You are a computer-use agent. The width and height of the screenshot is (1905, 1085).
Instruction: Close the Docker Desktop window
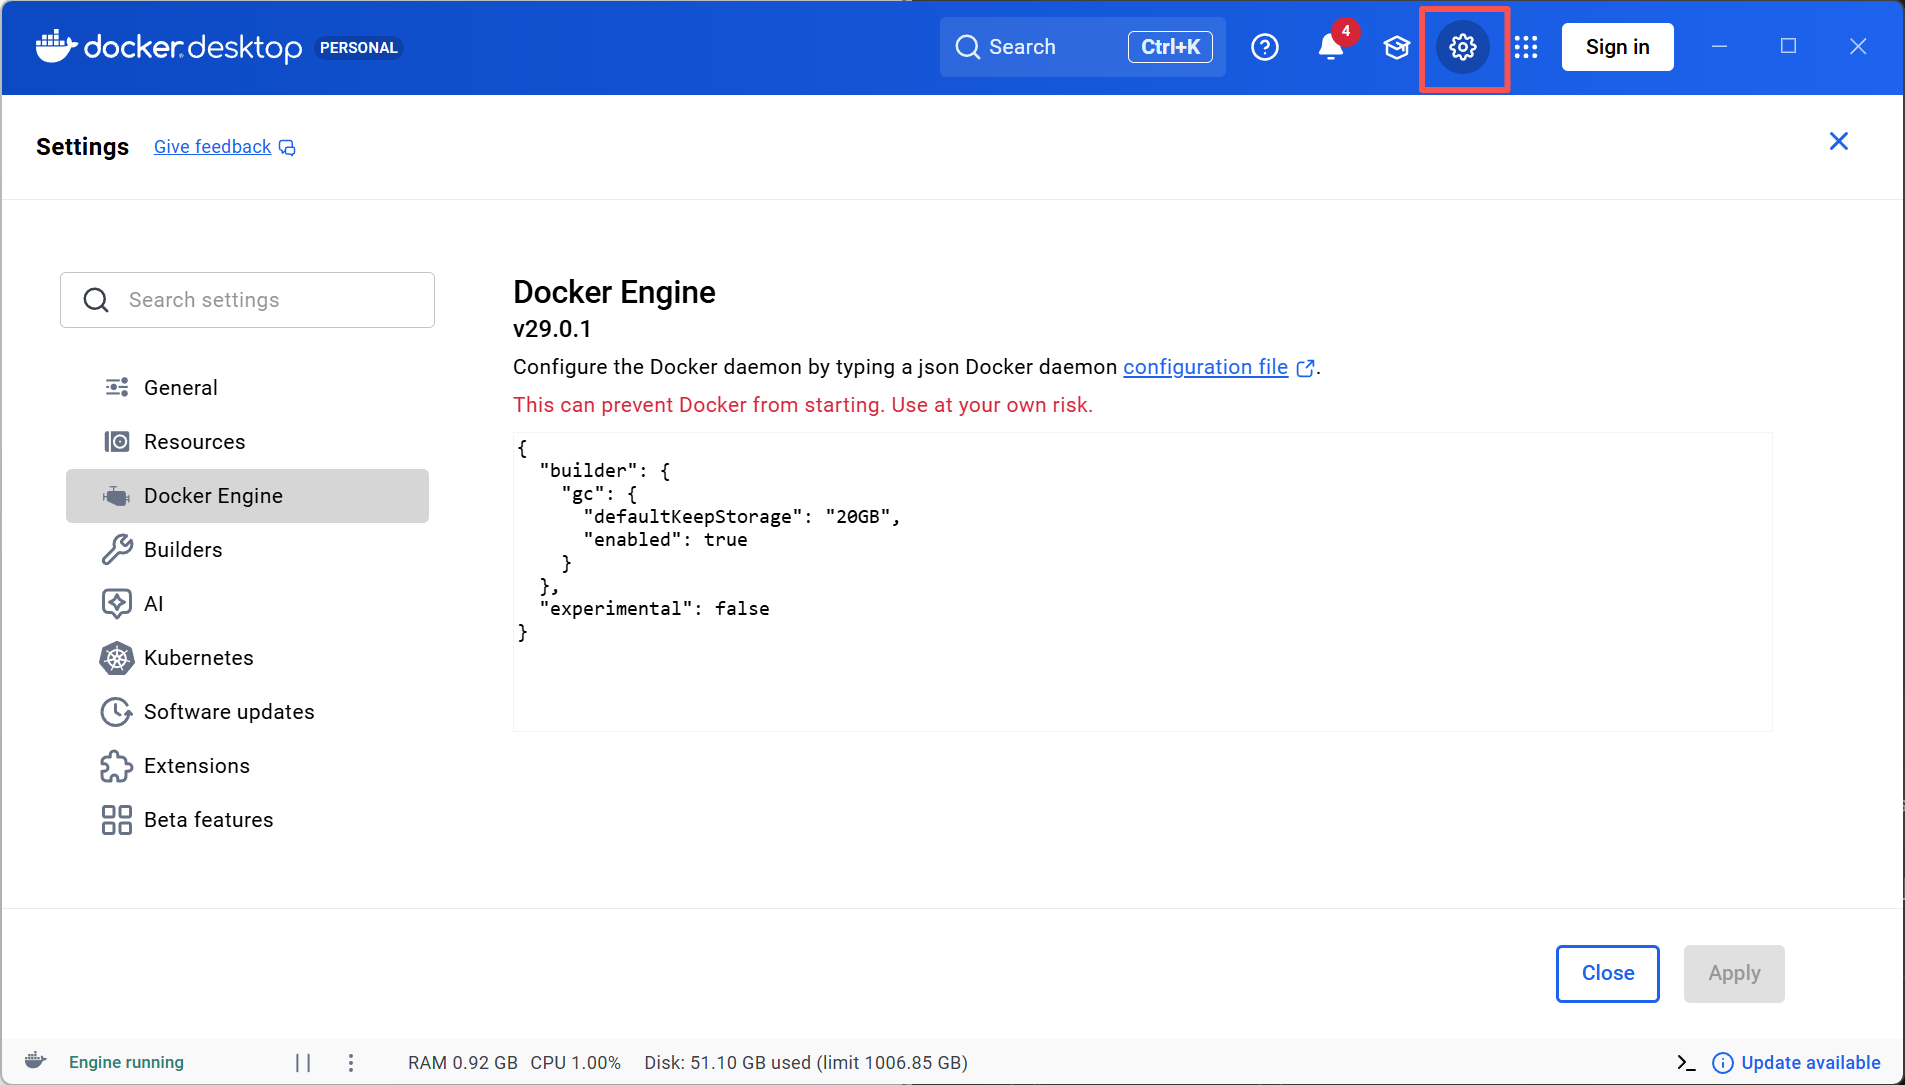[x=1858, y=47]
